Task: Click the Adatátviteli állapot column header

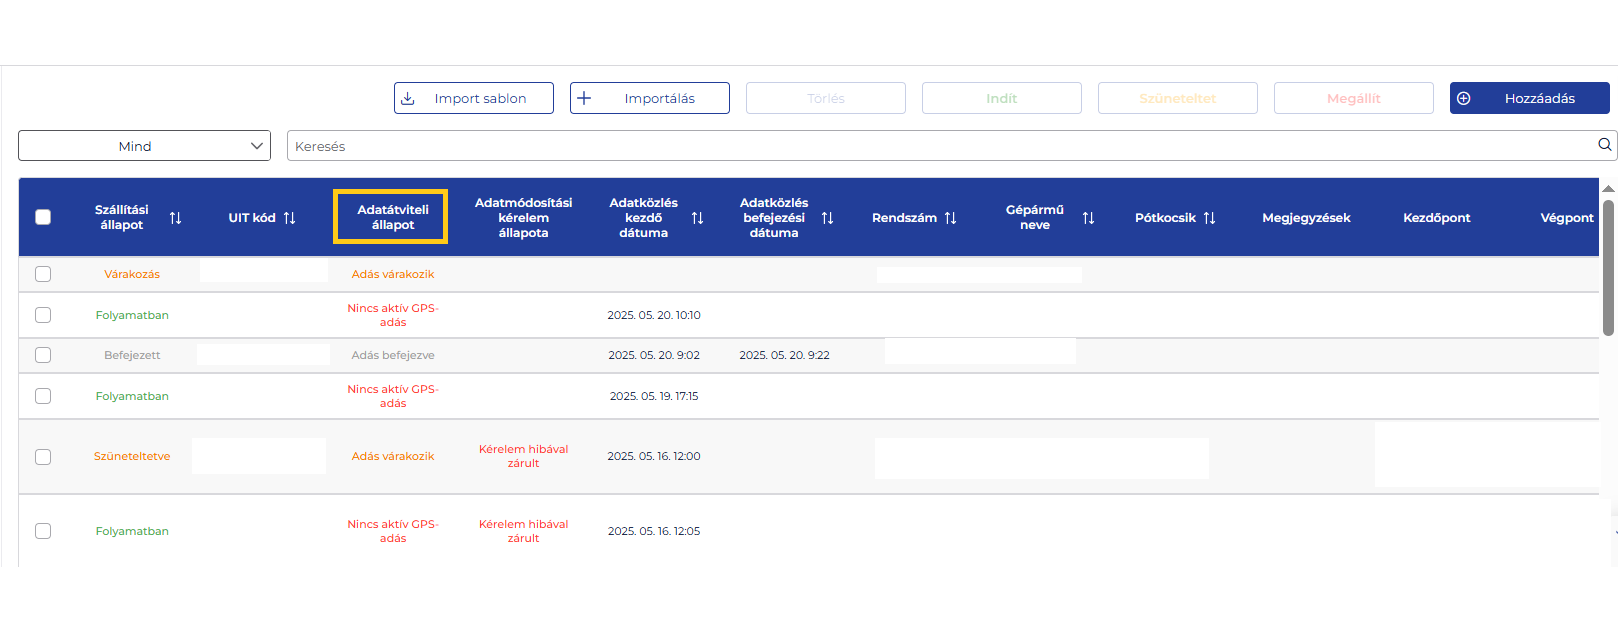Action: (391, 217)
